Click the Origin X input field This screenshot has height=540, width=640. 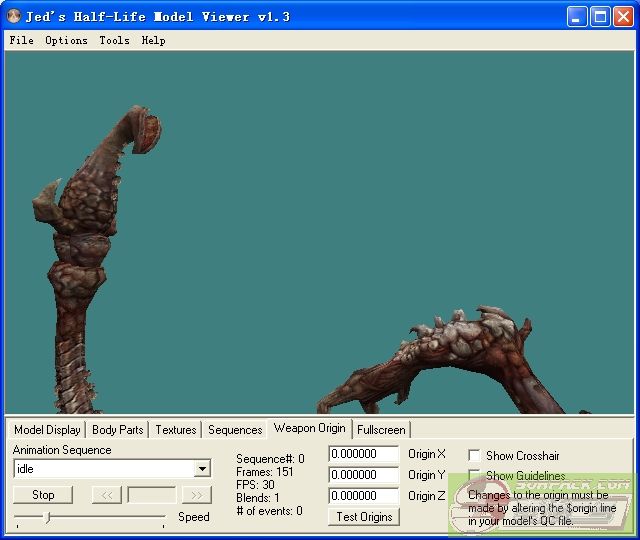point(363,454)
